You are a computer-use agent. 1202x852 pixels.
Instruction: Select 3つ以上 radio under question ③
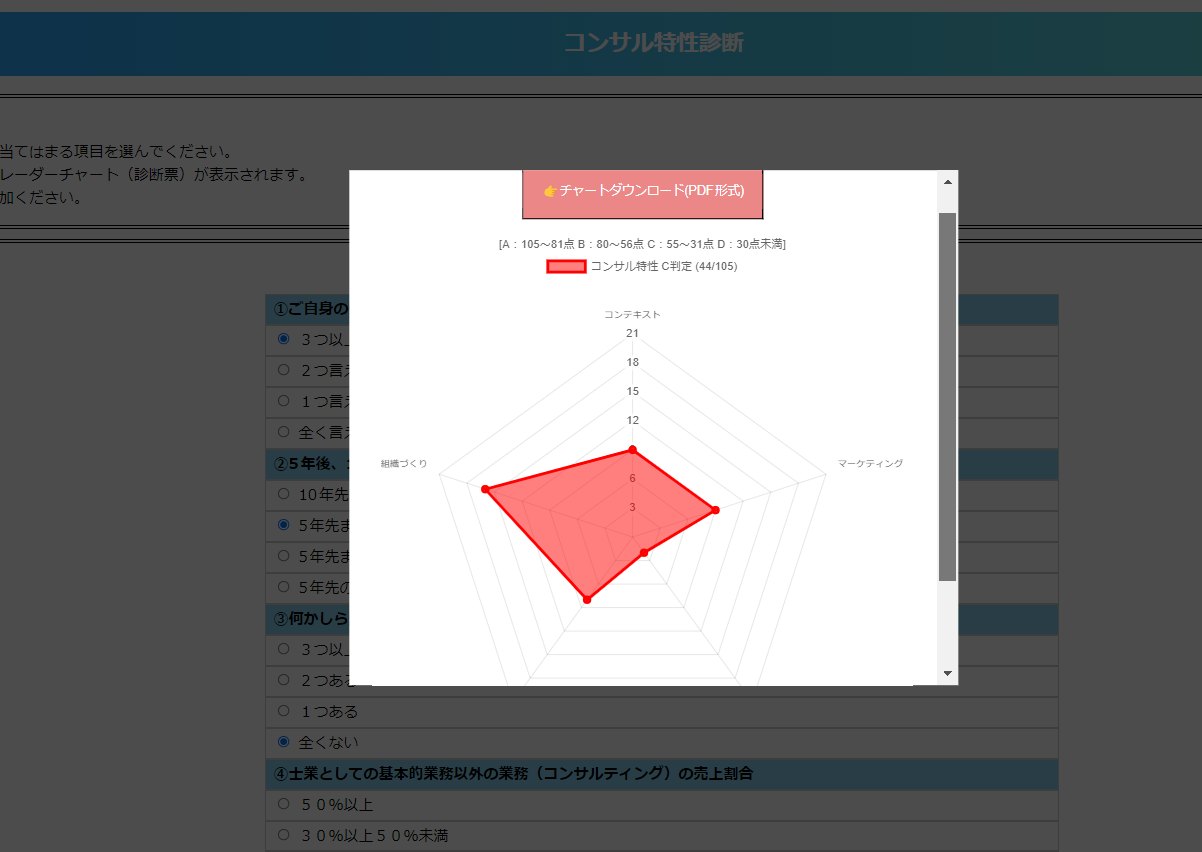283,649
